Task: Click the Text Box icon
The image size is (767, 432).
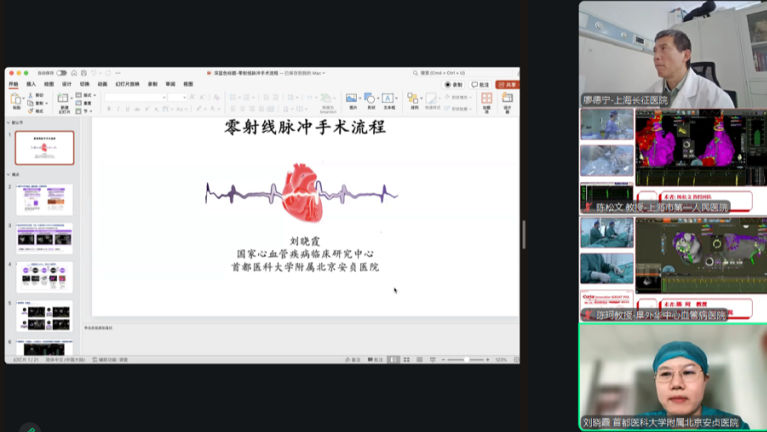Action: point(388,98)
